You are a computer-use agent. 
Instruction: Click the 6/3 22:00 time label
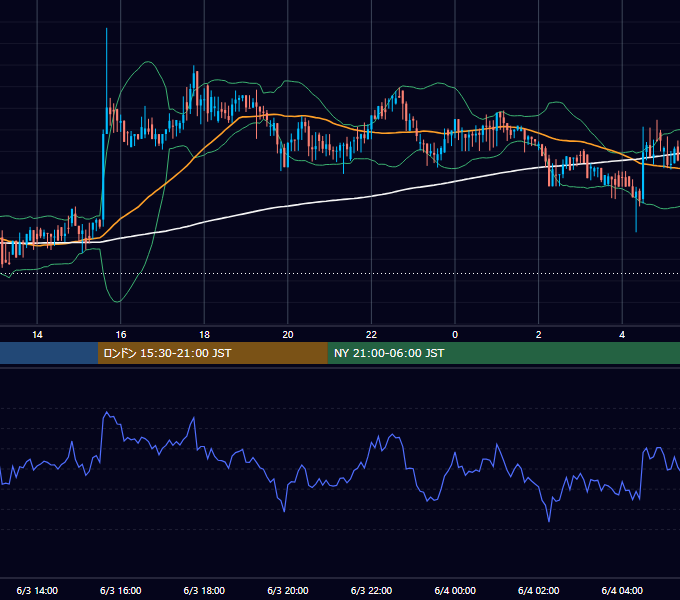[x=371, y=590]
